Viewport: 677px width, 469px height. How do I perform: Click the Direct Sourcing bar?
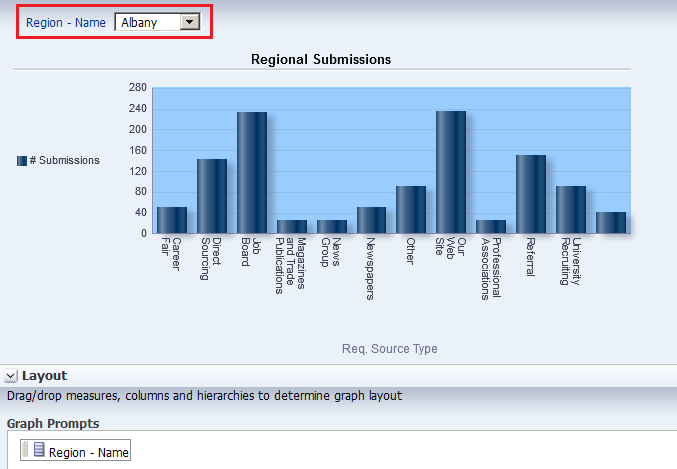point(212,196)
